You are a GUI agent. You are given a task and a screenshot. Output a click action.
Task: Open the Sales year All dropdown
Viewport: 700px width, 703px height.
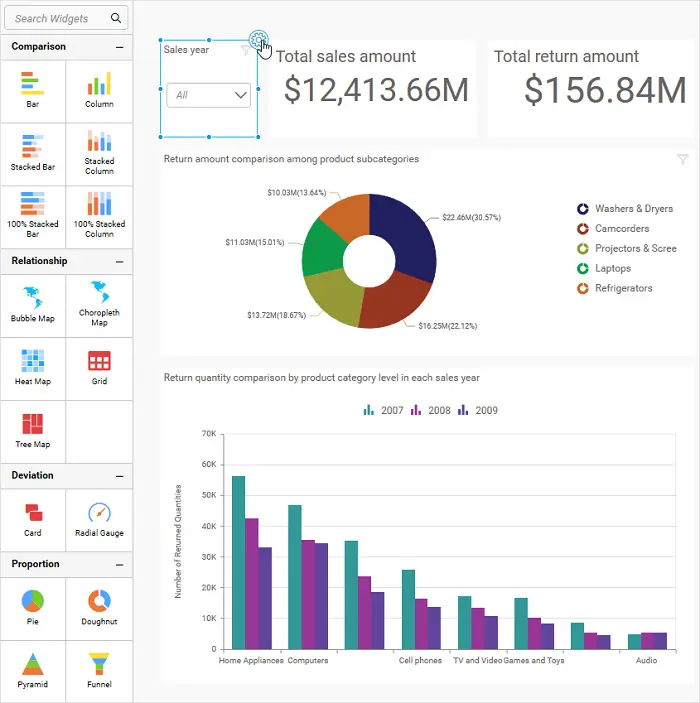209,95
